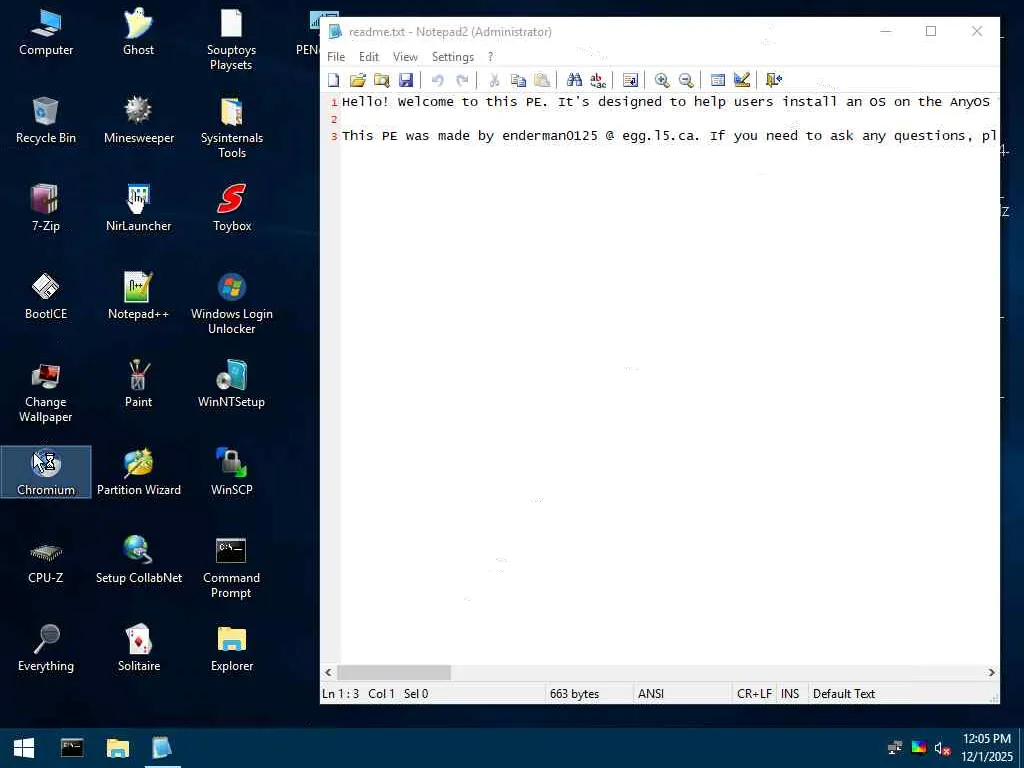Viewport: 1024px width, 768px height.
Task: Click the Exit icon in the Notepad2 toolbar
Action: 774,80
